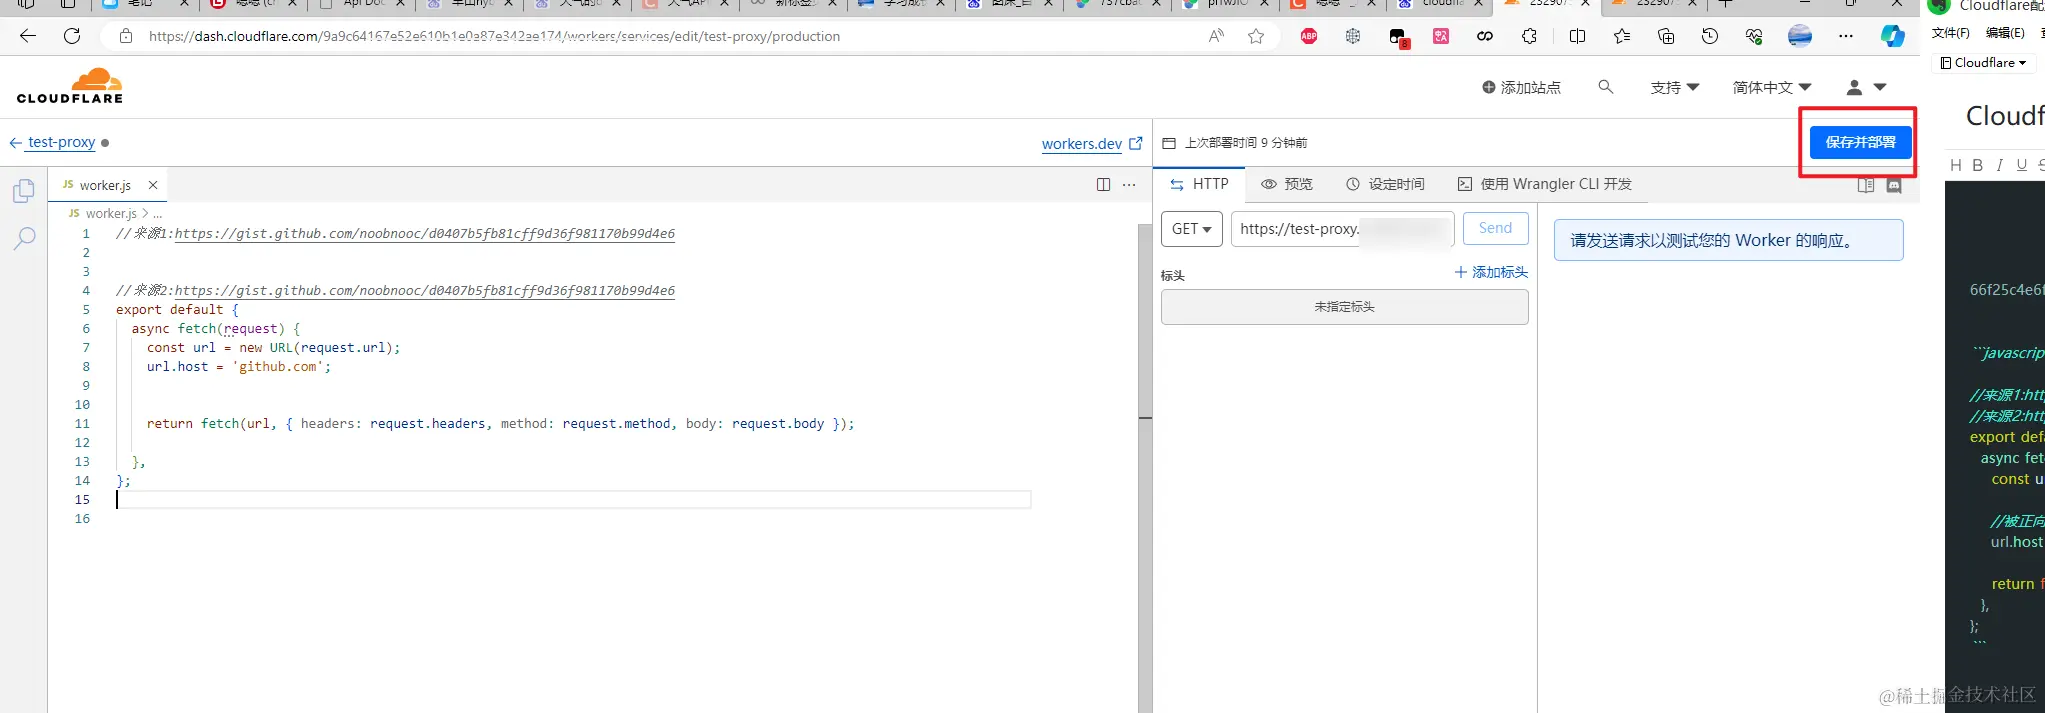Toggle browser split screen icon
This screenshot has width=2045, height=713.
[1577, 36]
